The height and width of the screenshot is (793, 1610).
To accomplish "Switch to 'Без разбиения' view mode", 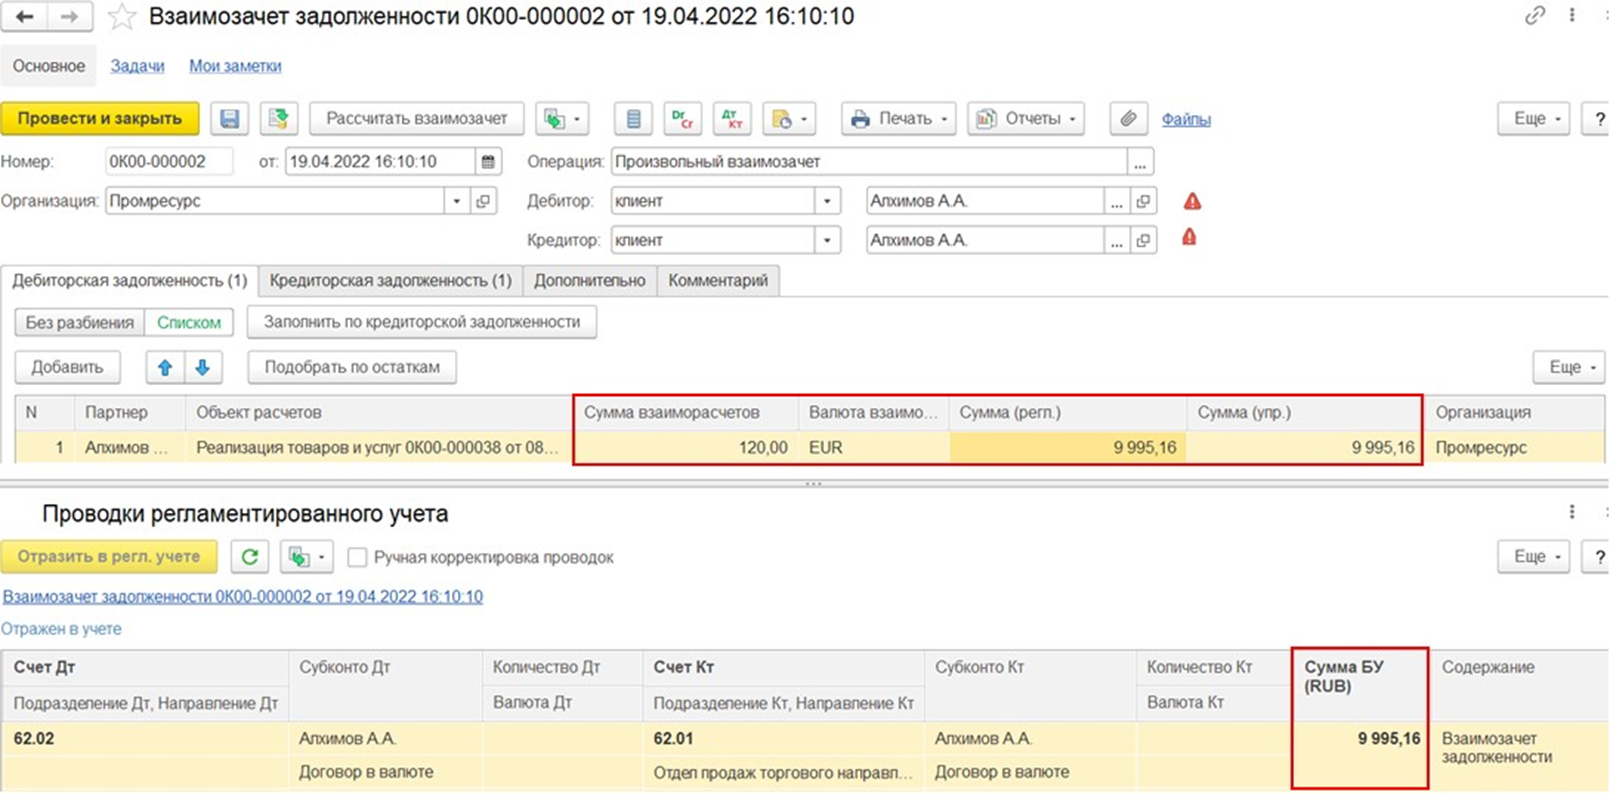I will coord(80,322).
